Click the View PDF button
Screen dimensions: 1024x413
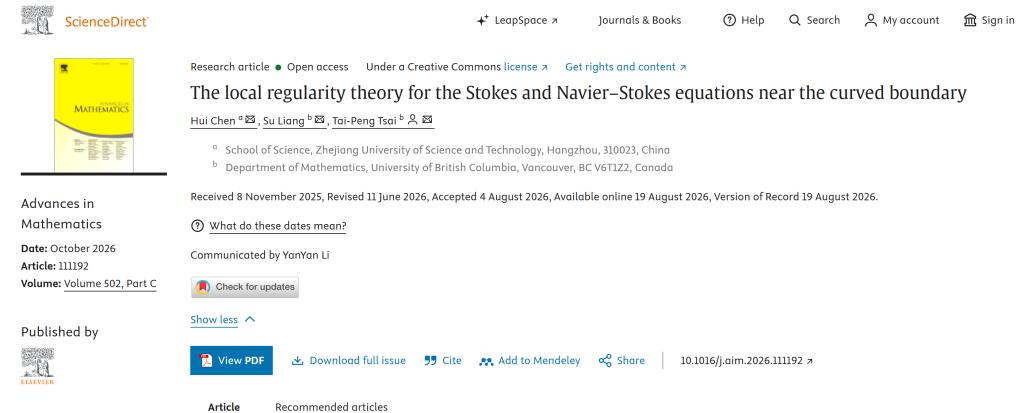click(x=231, y=361)
